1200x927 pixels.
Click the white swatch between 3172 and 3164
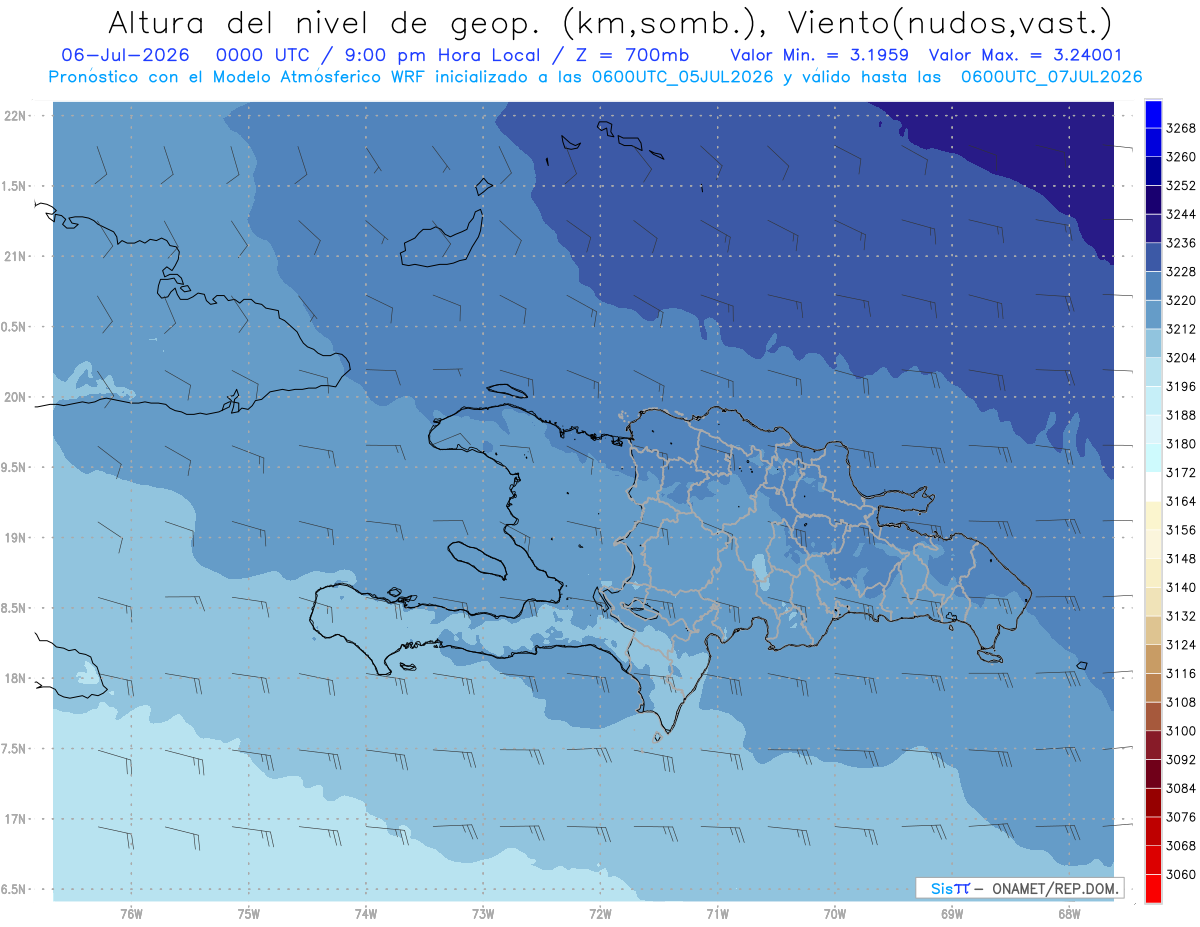point(1152,487)
